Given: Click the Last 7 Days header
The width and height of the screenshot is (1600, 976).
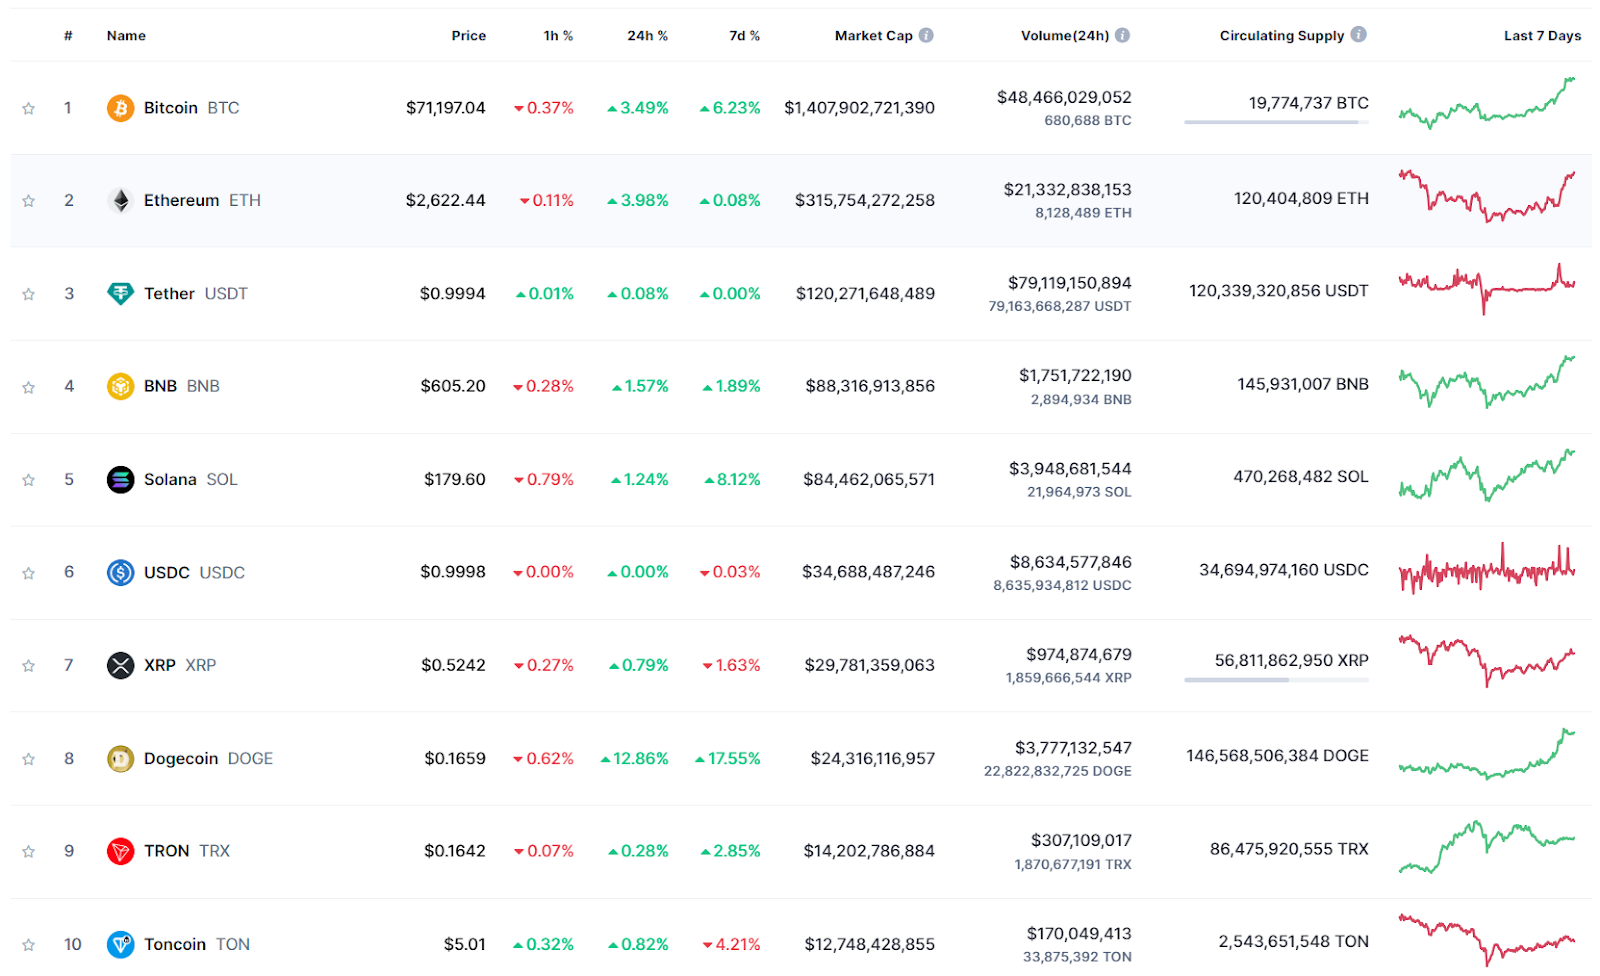Looking at the screenshot, I should click(1542, 36).
